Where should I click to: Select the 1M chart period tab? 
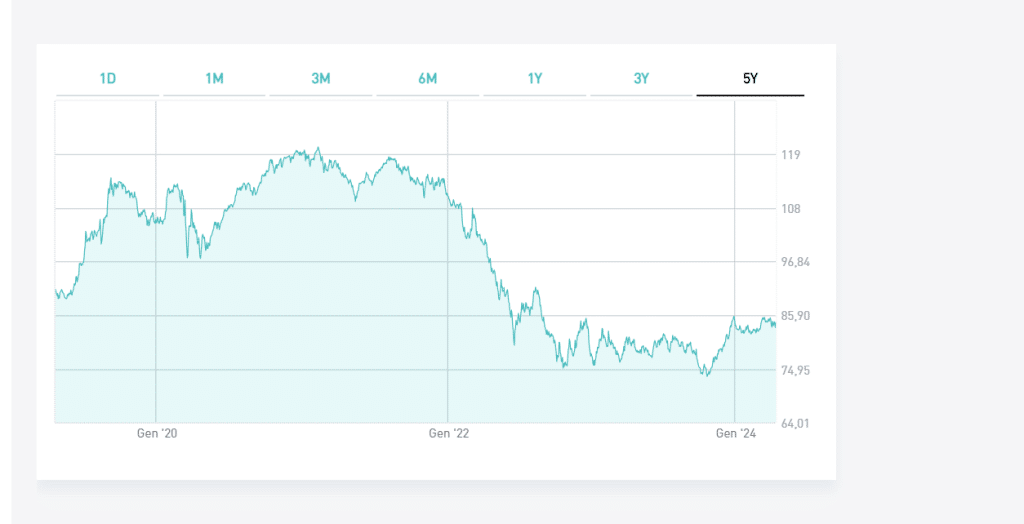pyautogui.click(x=214, y=78)
